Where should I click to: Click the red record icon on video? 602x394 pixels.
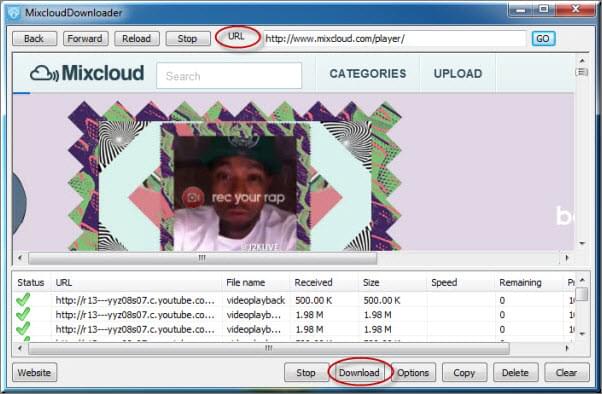click(x=193, y=197)
